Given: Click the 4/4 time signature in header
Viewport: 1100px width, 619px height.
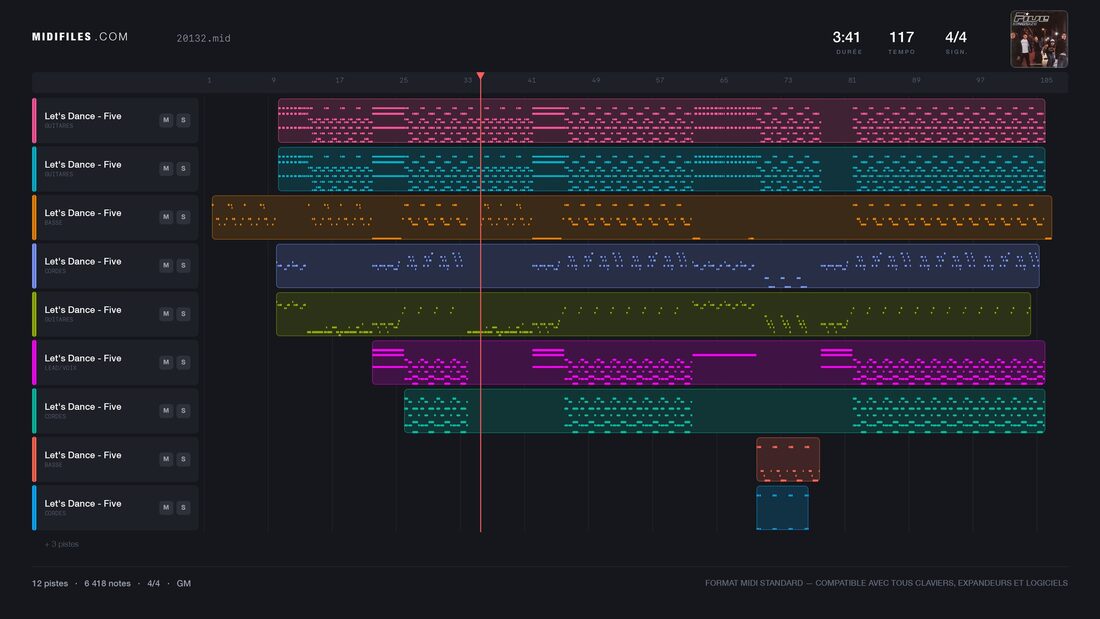Looking at the screenshot, I should click(955, 37).
